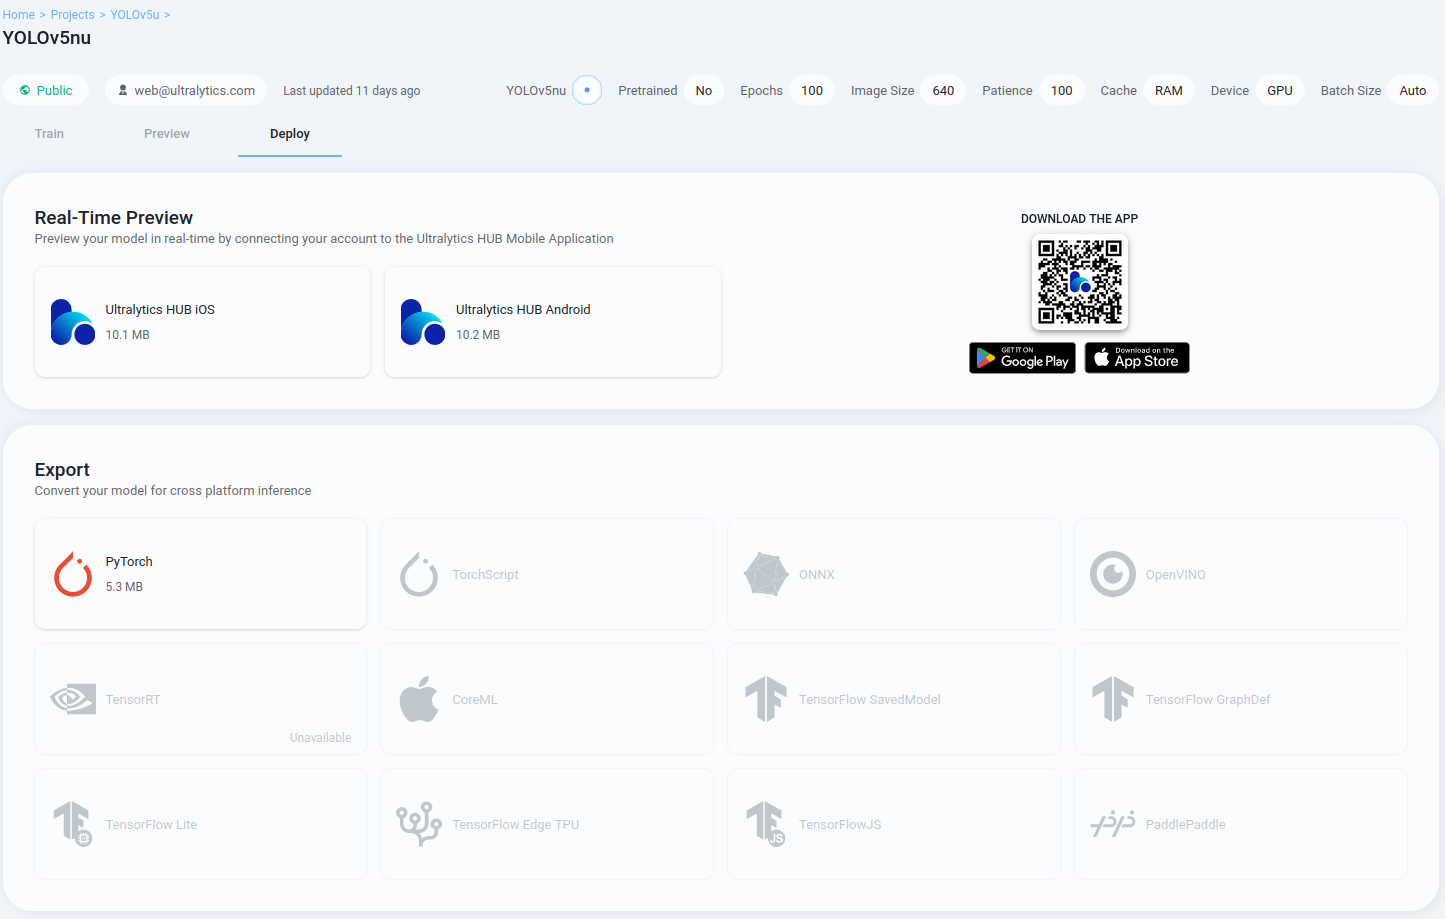Click the TensorFlow Edge TPU icon
This screenshot has height=919, width=1445.
click(x=419, y=824)
